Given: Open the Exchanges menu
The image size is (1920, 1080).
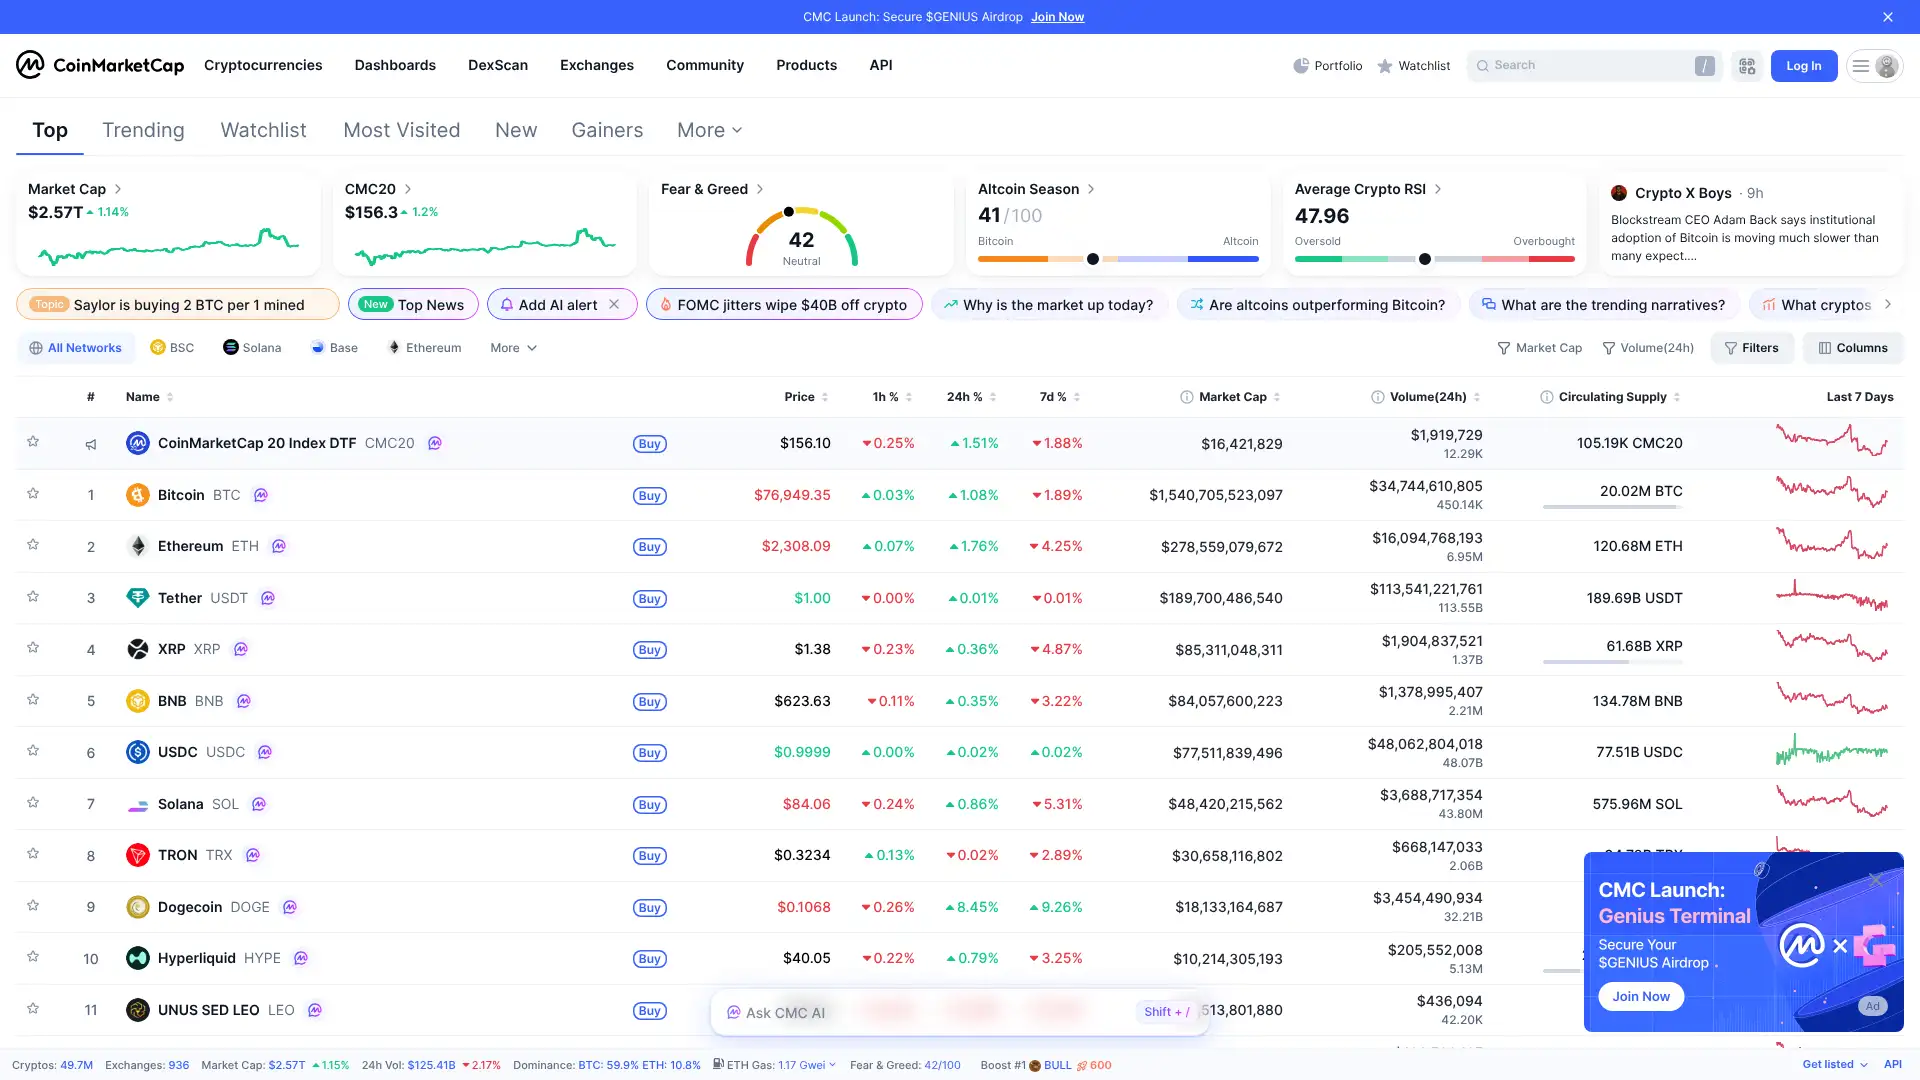Looking at the screenshot, I should click(597, 65).
